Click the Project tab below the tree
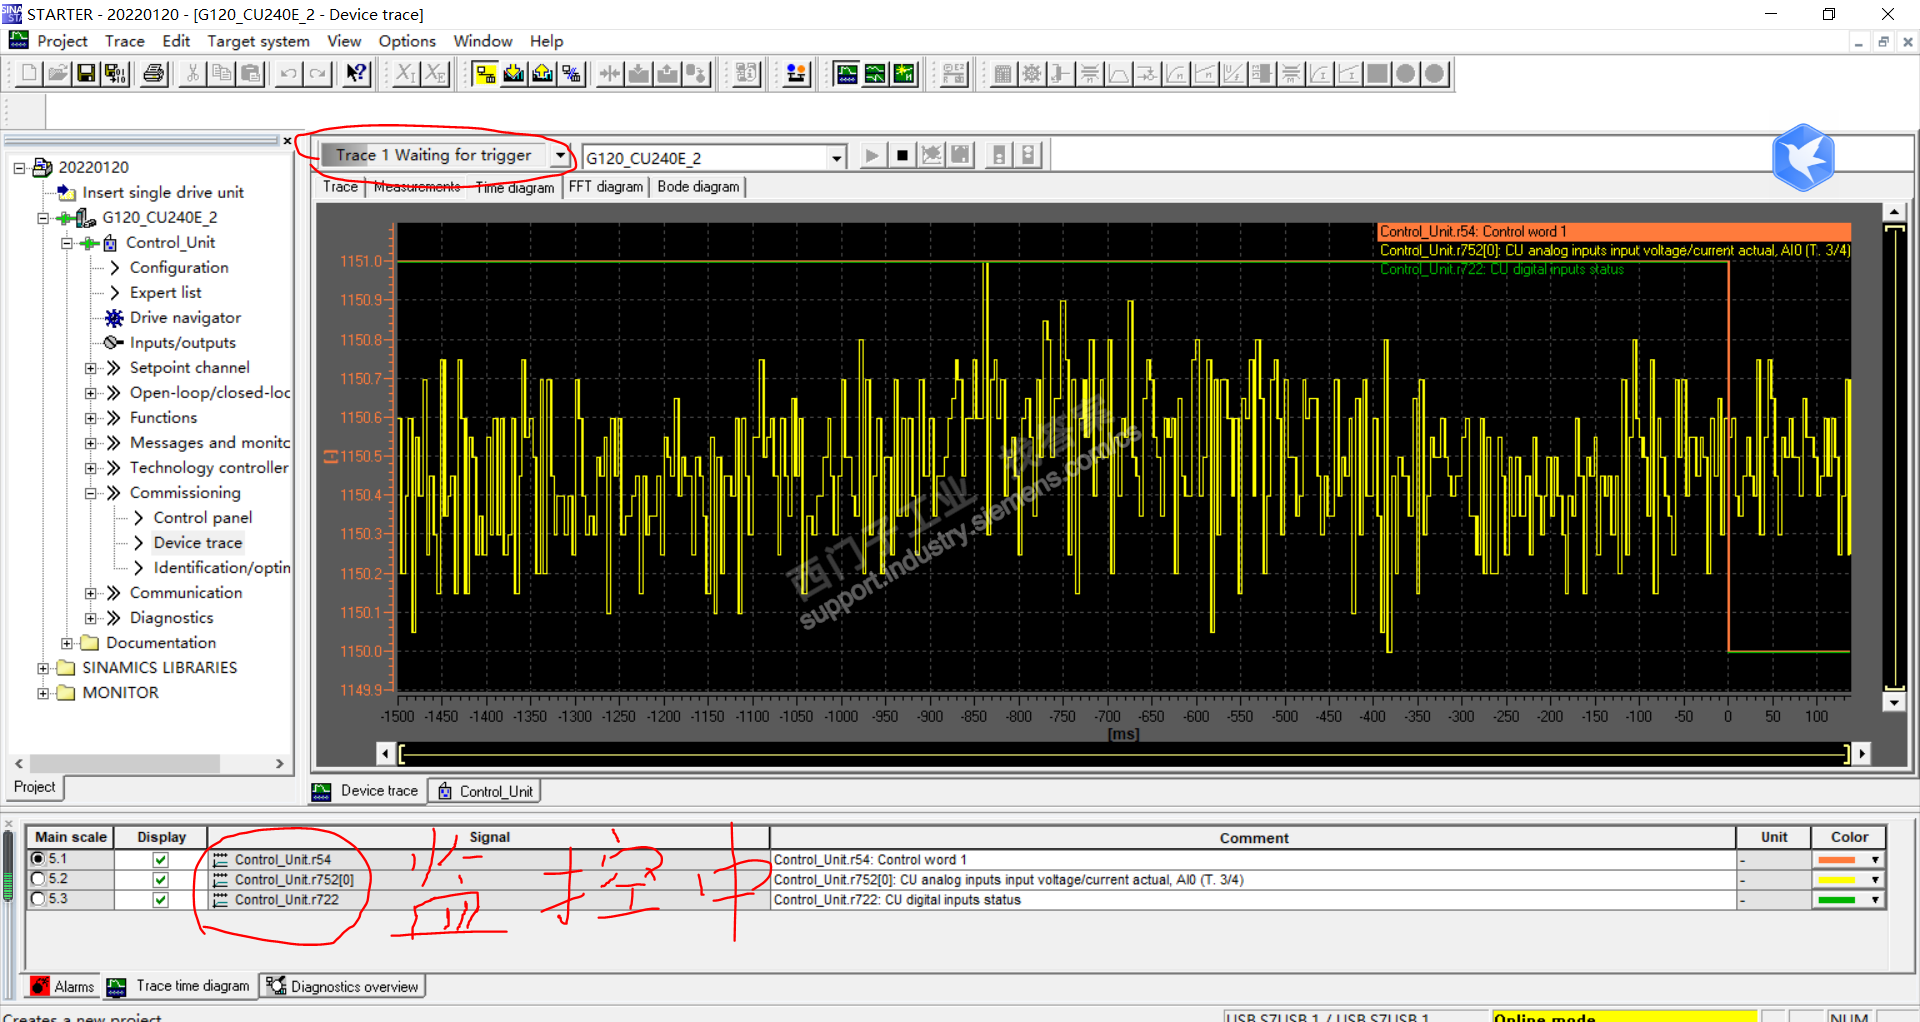The width and height of the screenshot is (1920, 1022). click(x=35, y=787)
